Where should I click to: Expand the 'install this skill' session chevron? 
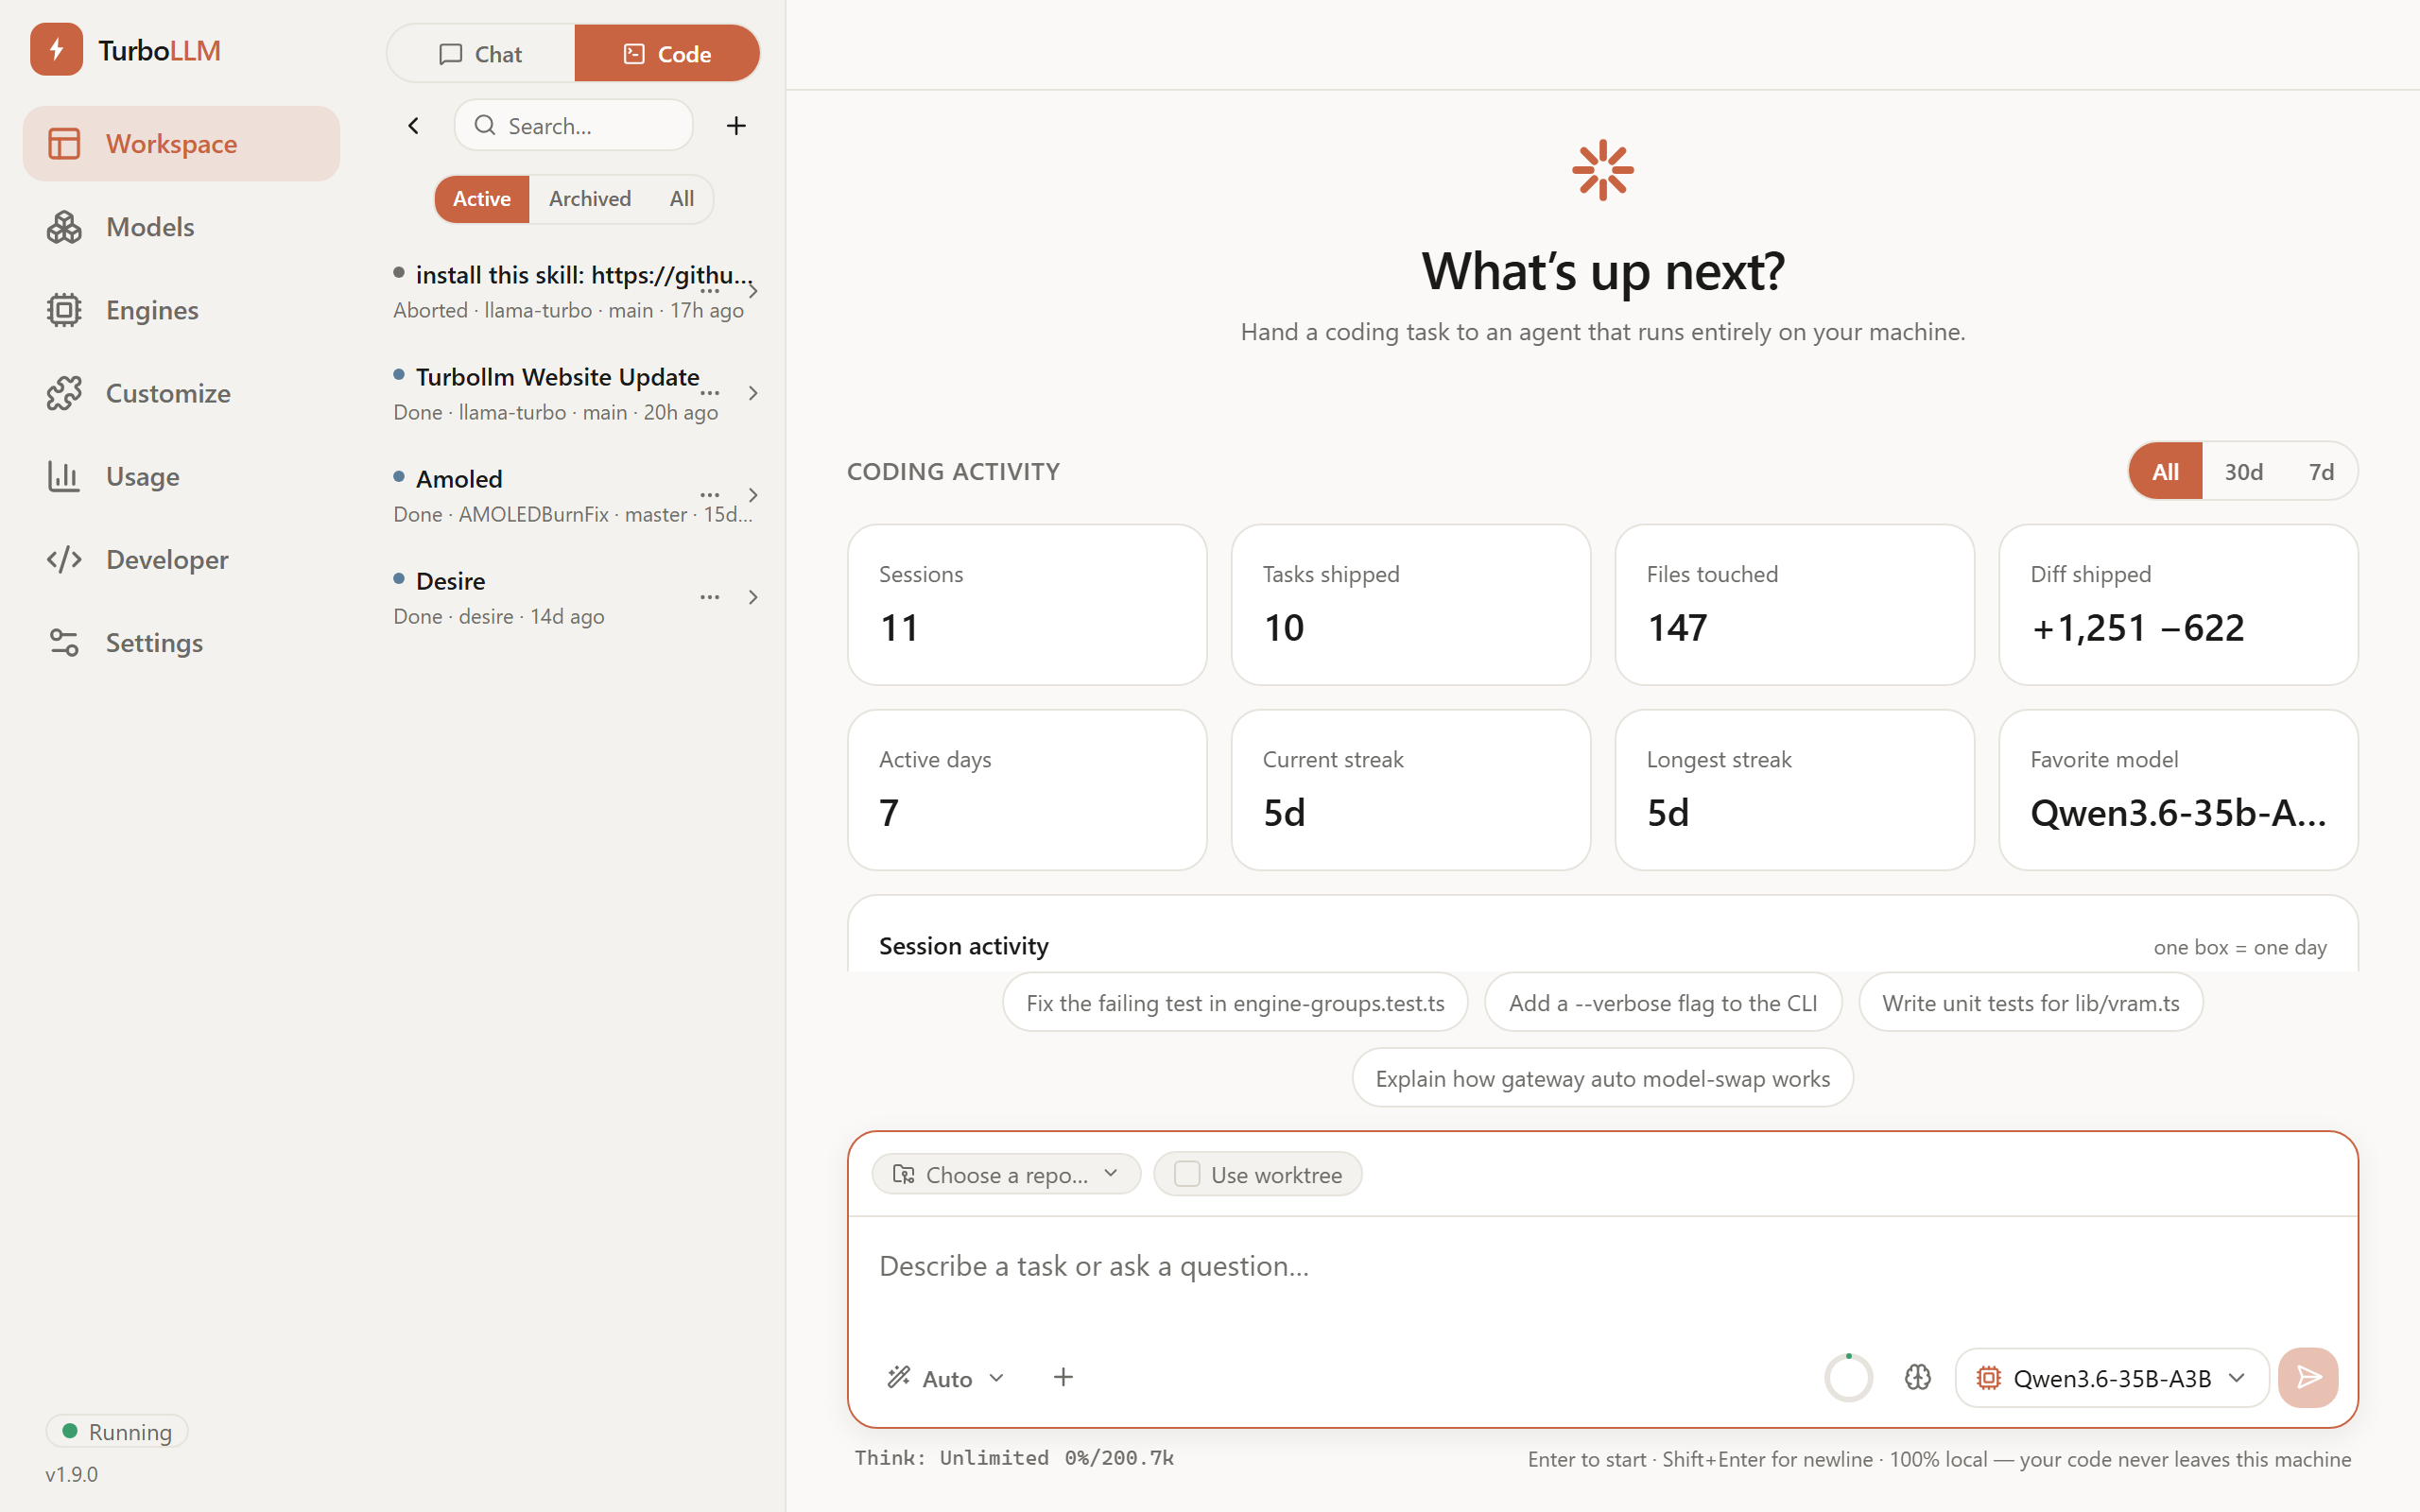pyautogui.click(x=753, y=291)
